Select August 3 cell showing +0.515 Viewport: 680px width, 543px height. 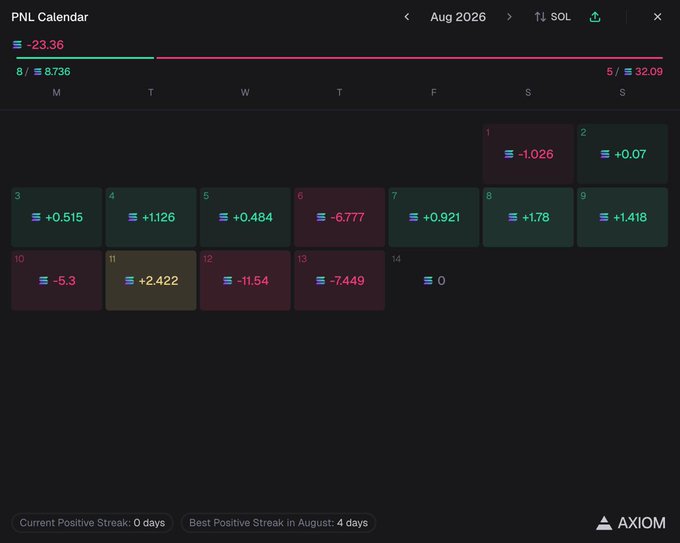(57, 217)
